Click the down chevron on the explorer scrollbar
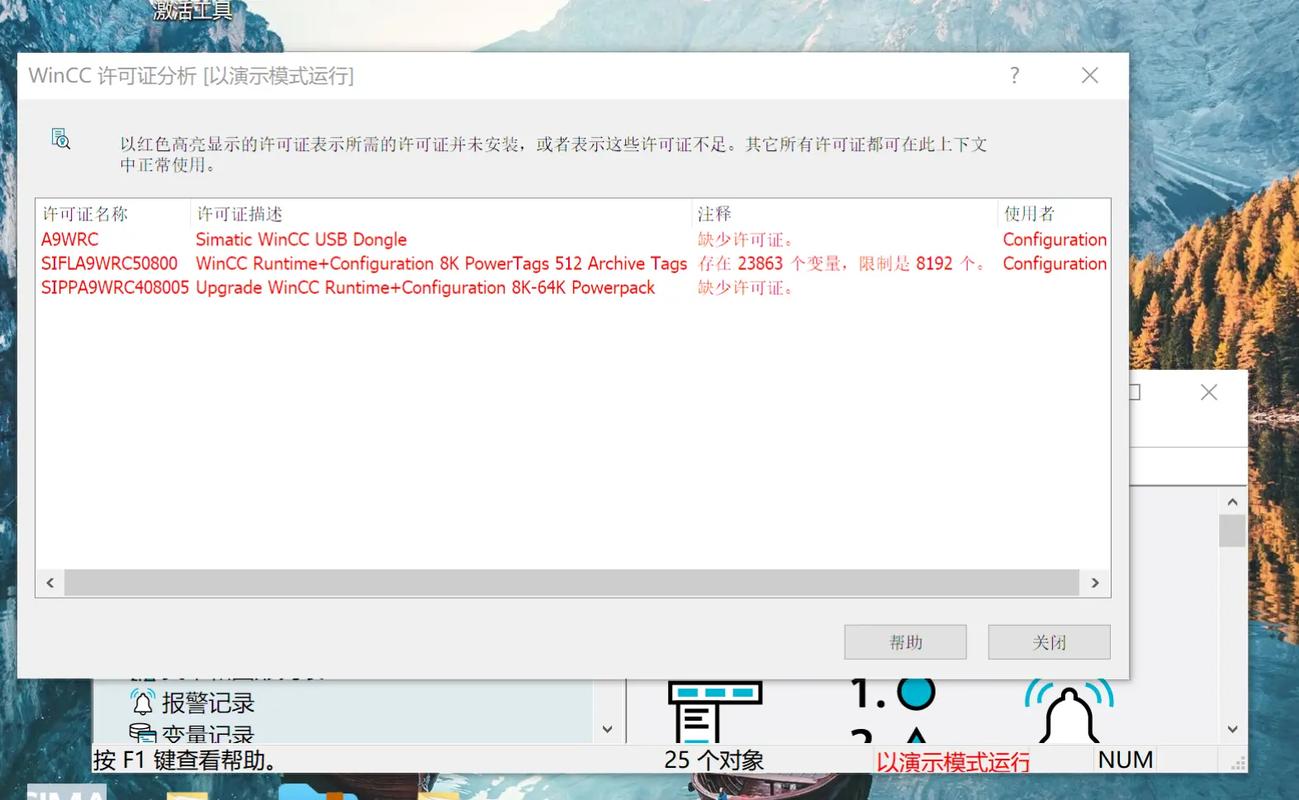Image resolution: width=1299 pixels, height=800 pixels. point(607,730)
